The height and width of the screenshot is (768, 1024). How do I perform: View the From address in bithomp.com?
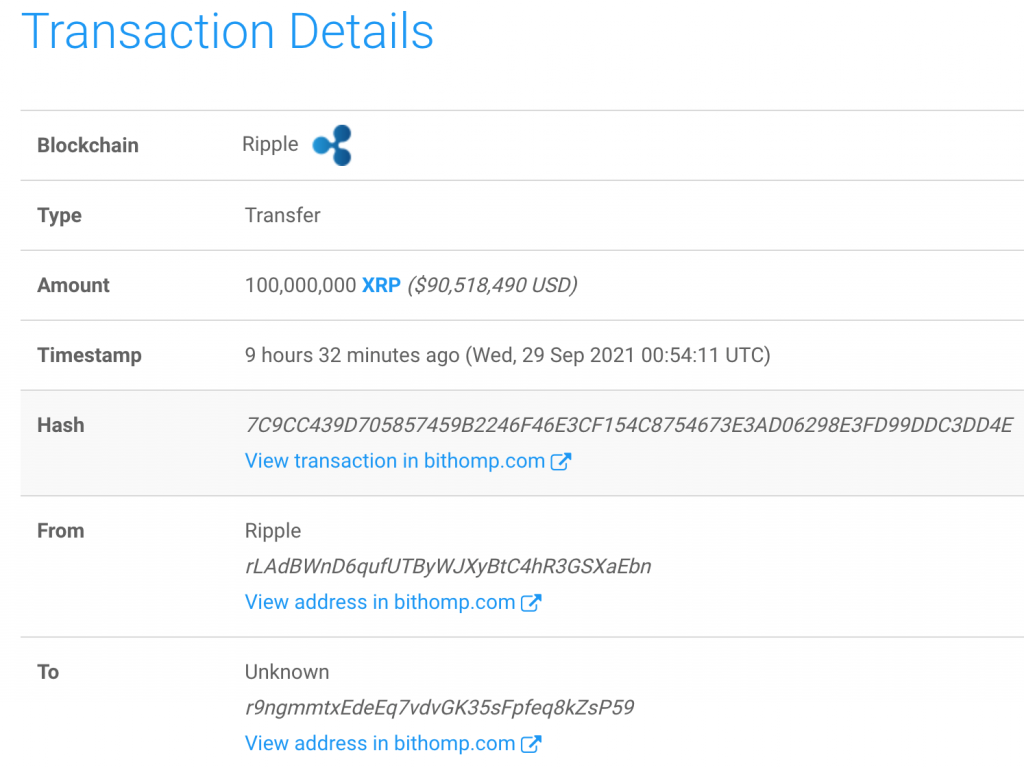(x=380, y=602)
